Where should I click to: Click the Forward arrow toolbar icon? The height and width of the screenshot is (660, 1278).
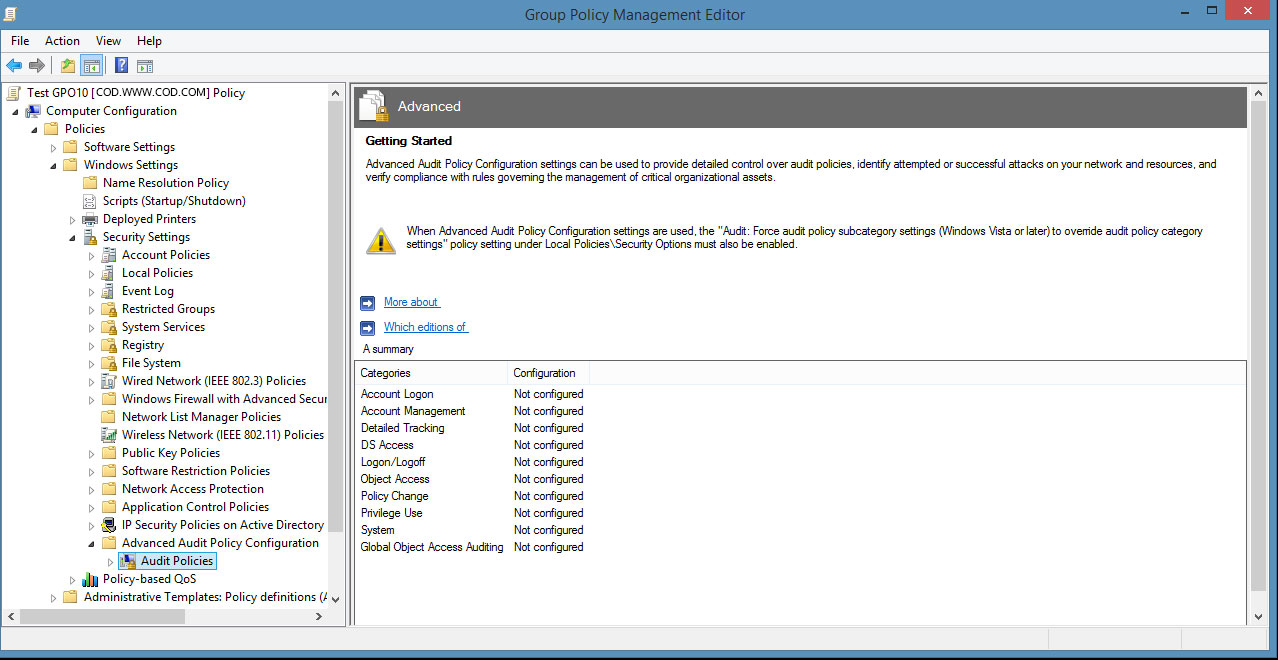[x=37, y=66]
